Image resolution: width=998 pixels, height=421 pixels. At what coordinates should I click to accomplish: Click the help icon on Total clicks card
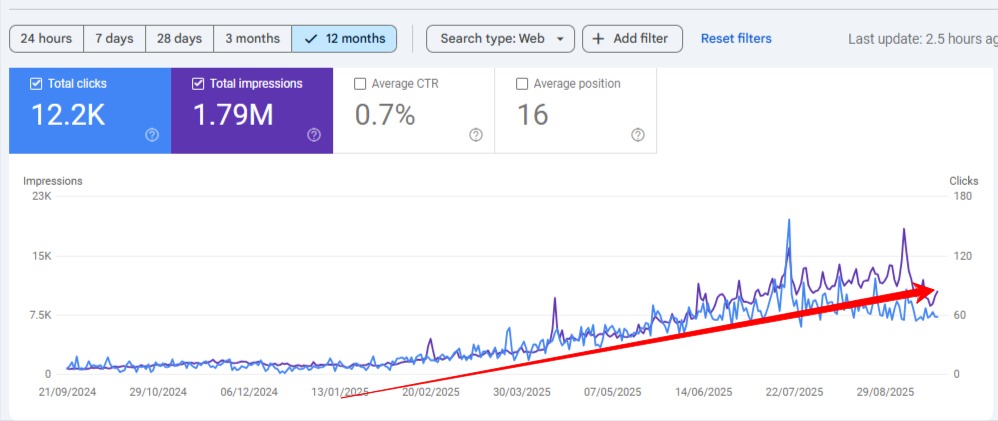click(152, 135)
